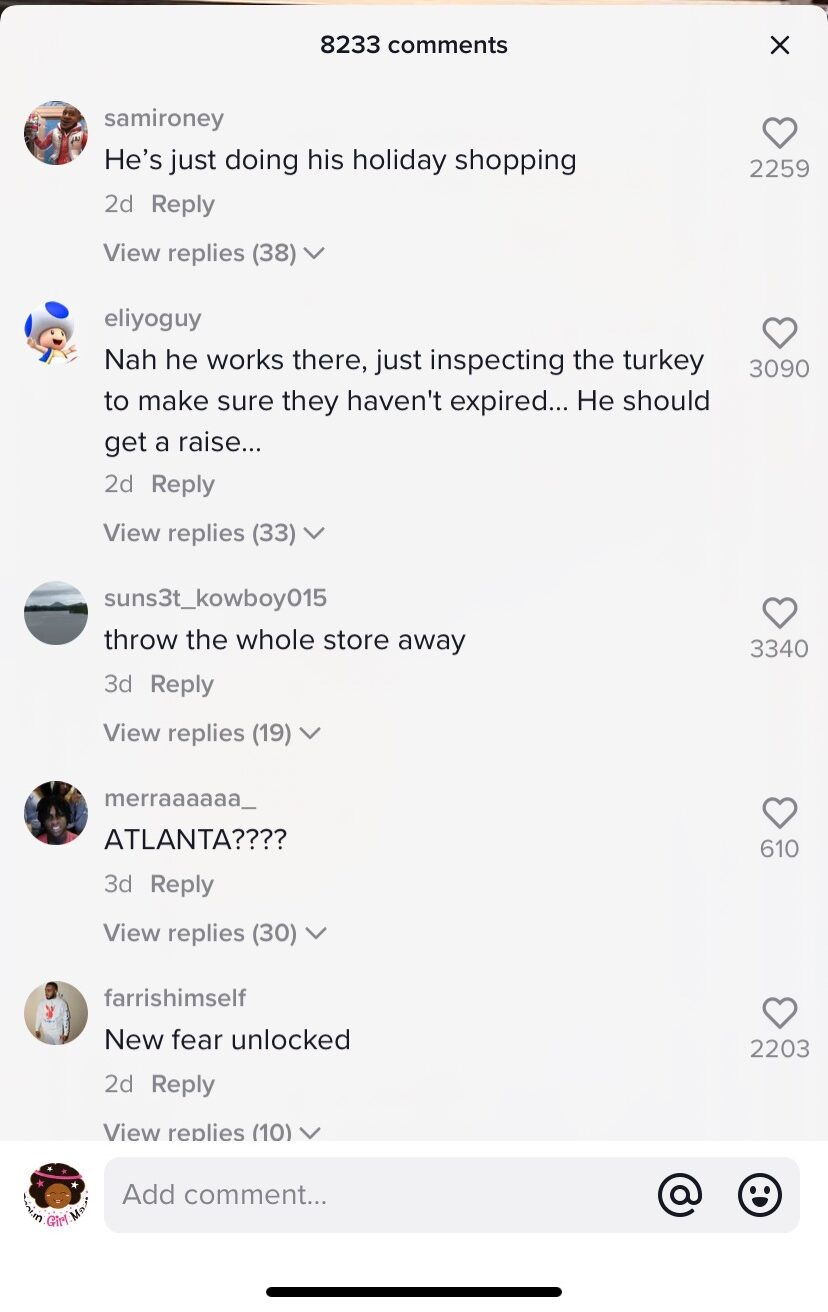The height and width of the screenshot is (1312, 828).
Task: Reply to the "ATLANTA????" comment
Action: coord(182,884)
